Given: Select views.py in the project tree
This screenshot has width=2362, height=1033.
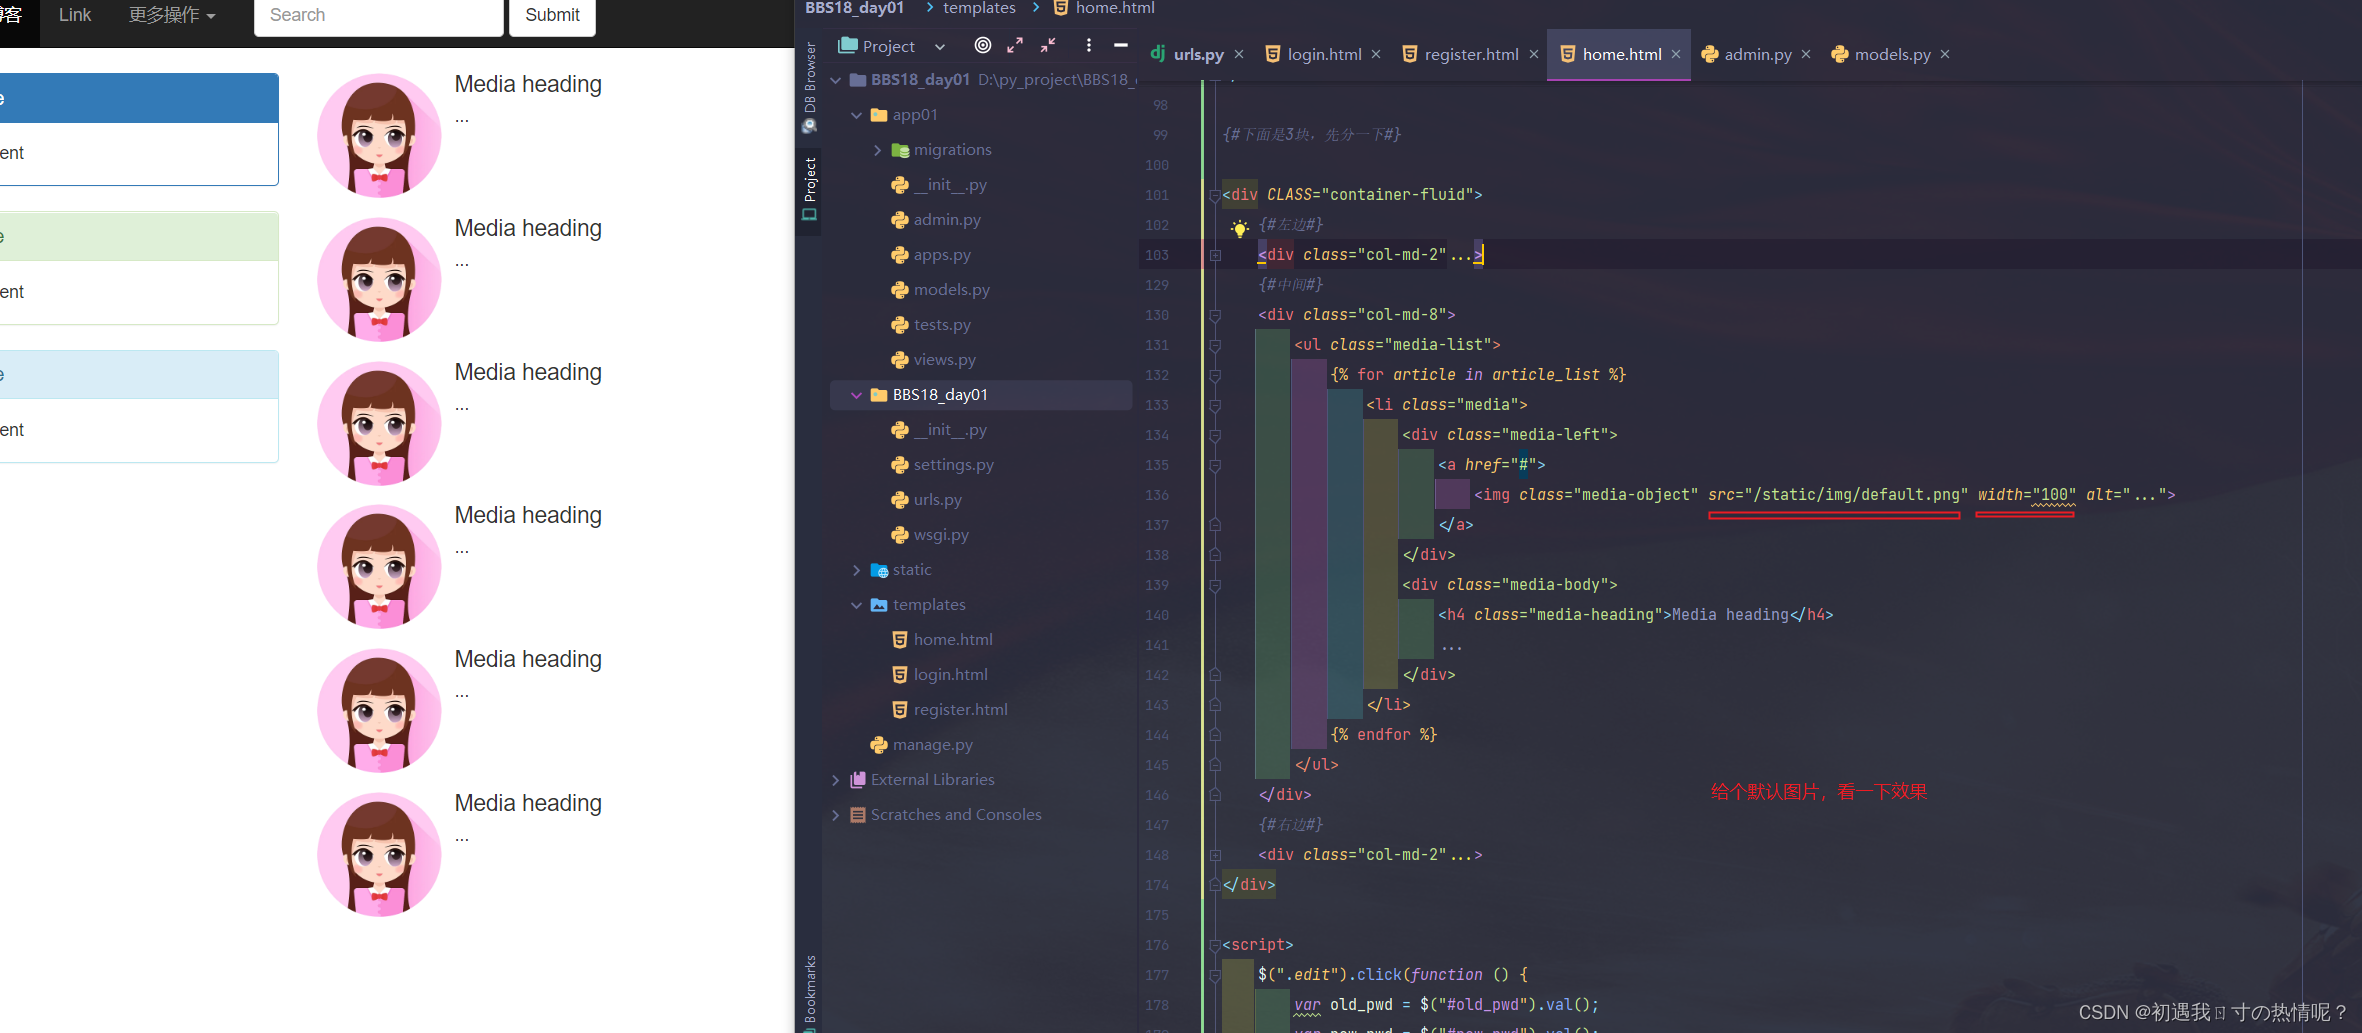Looking at the screenshot, I should coord(944,360).
